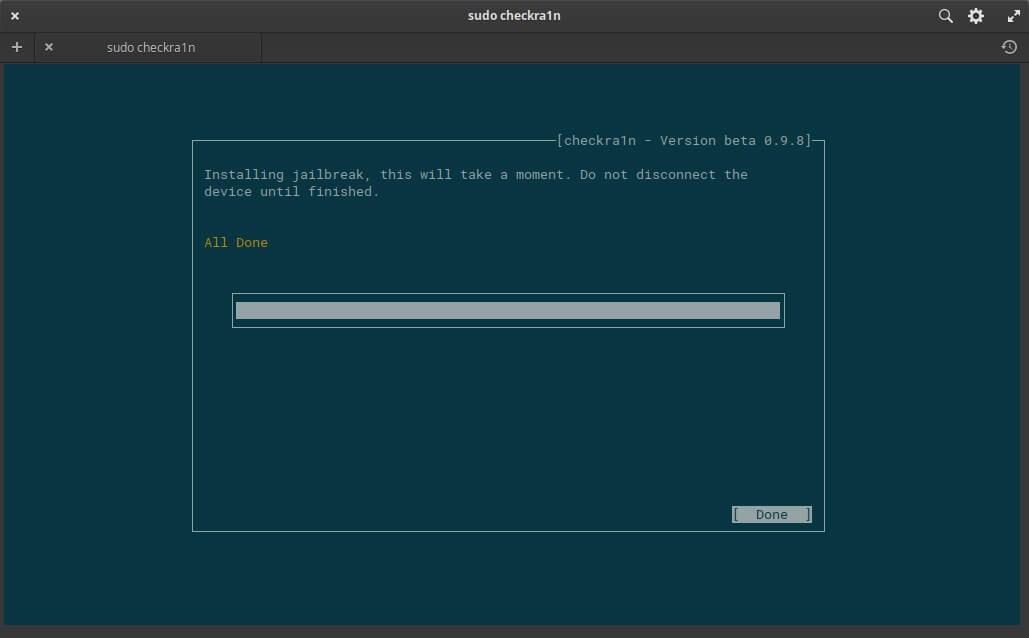Focus the empty area below the progress bar
This screenshot has width=1029, height=638.
pos(507,420)
